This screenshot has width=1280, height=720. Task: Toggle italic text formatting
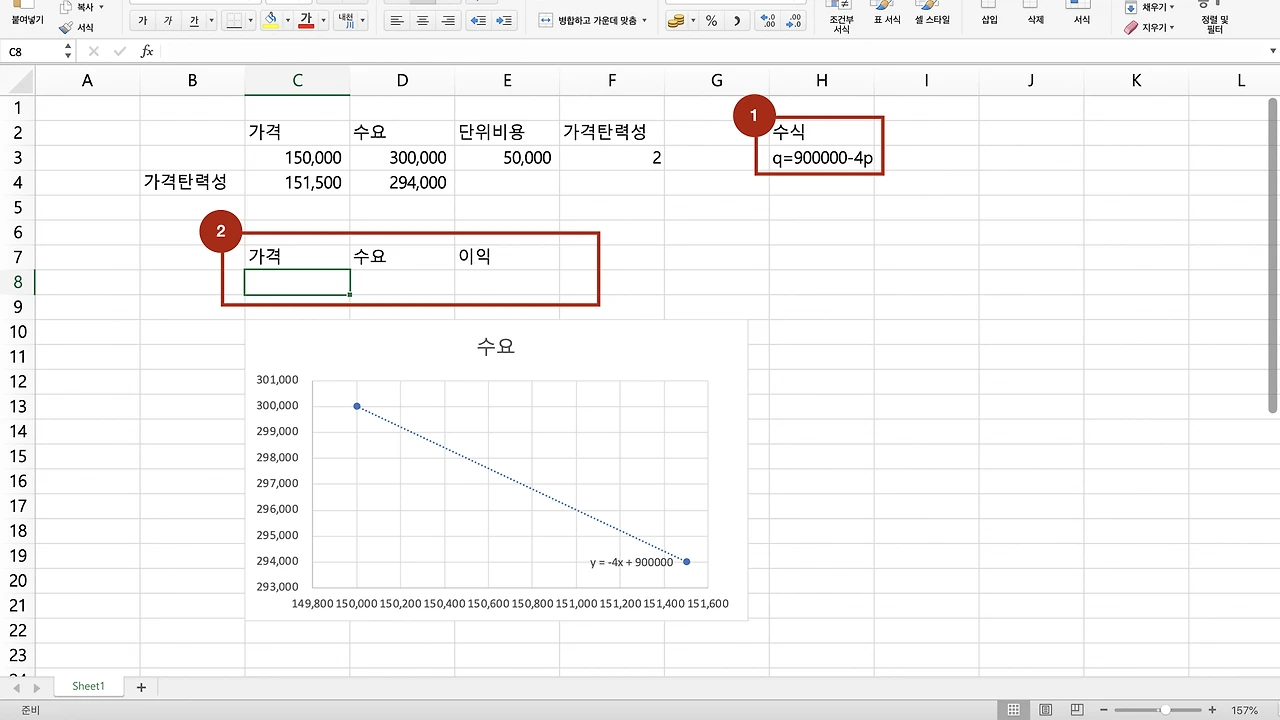168,21
